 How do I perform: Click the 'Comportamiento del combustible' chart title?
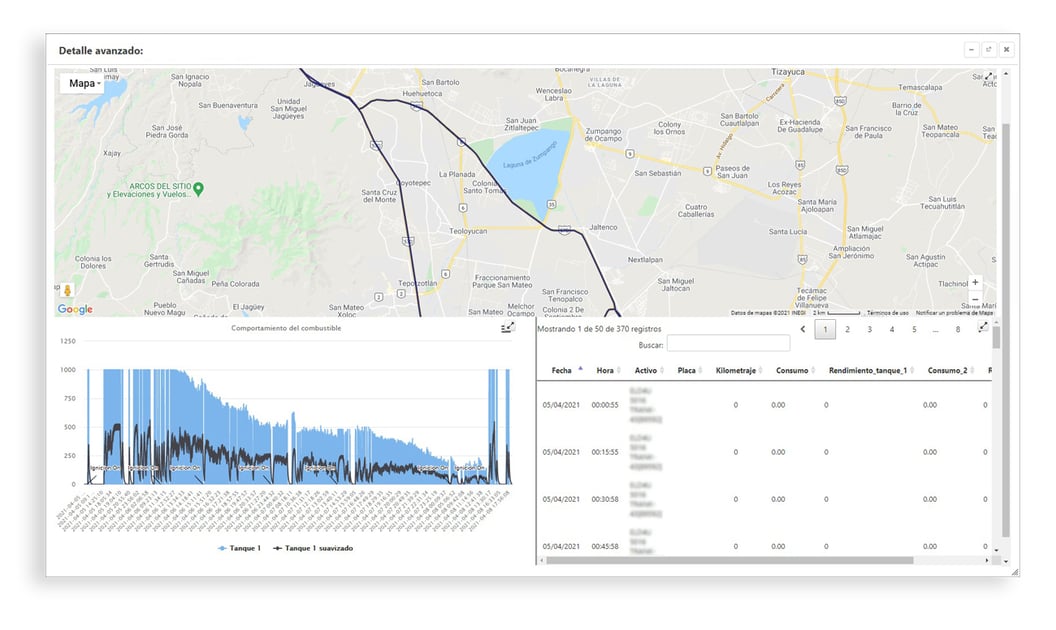[286, 328]
